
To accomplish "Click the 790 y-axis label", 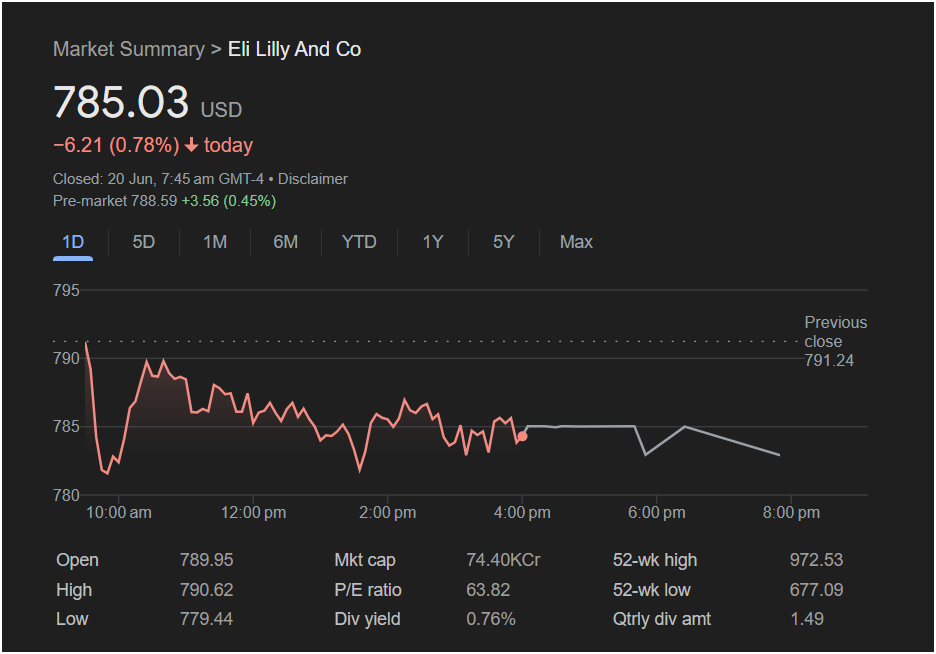I will click(x=66, y=359).
